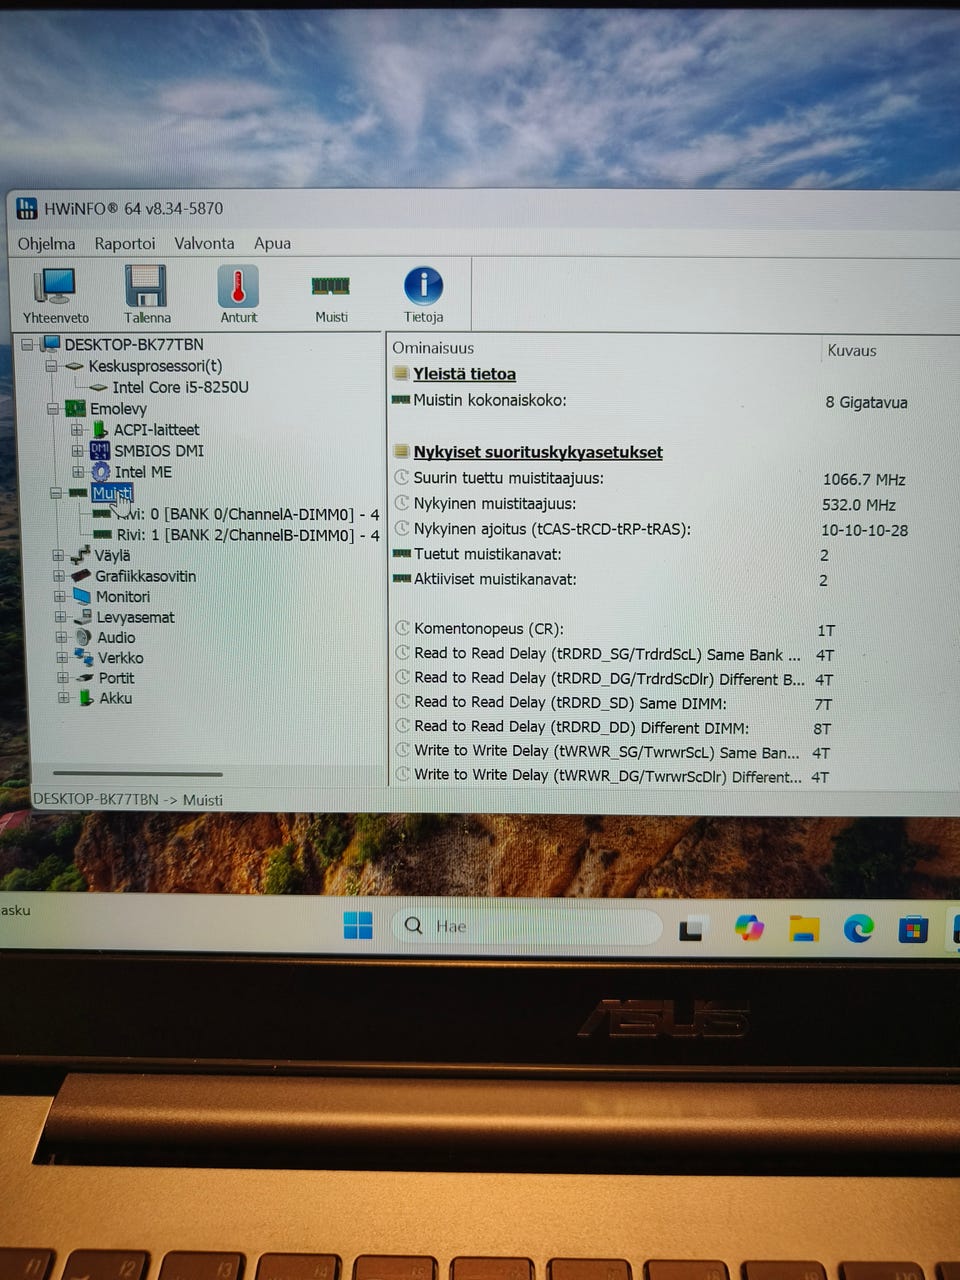This screenshot has height=1280, width=960.
Task: Collapse the Emolevy tree node
Action: (52, 408)
